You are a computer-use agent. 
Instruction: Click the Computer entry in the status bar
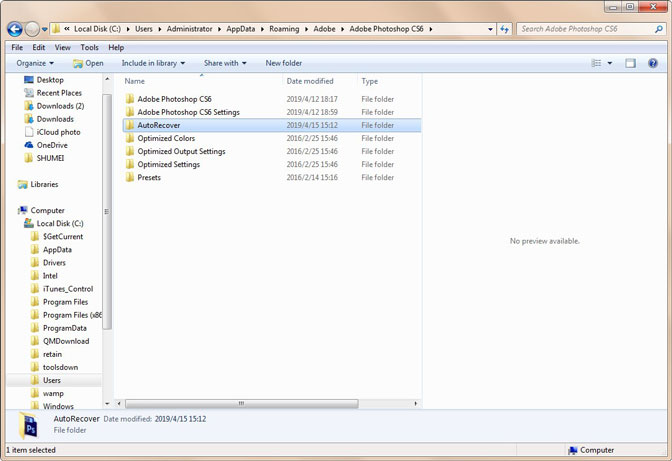click(x=591, y=450)
